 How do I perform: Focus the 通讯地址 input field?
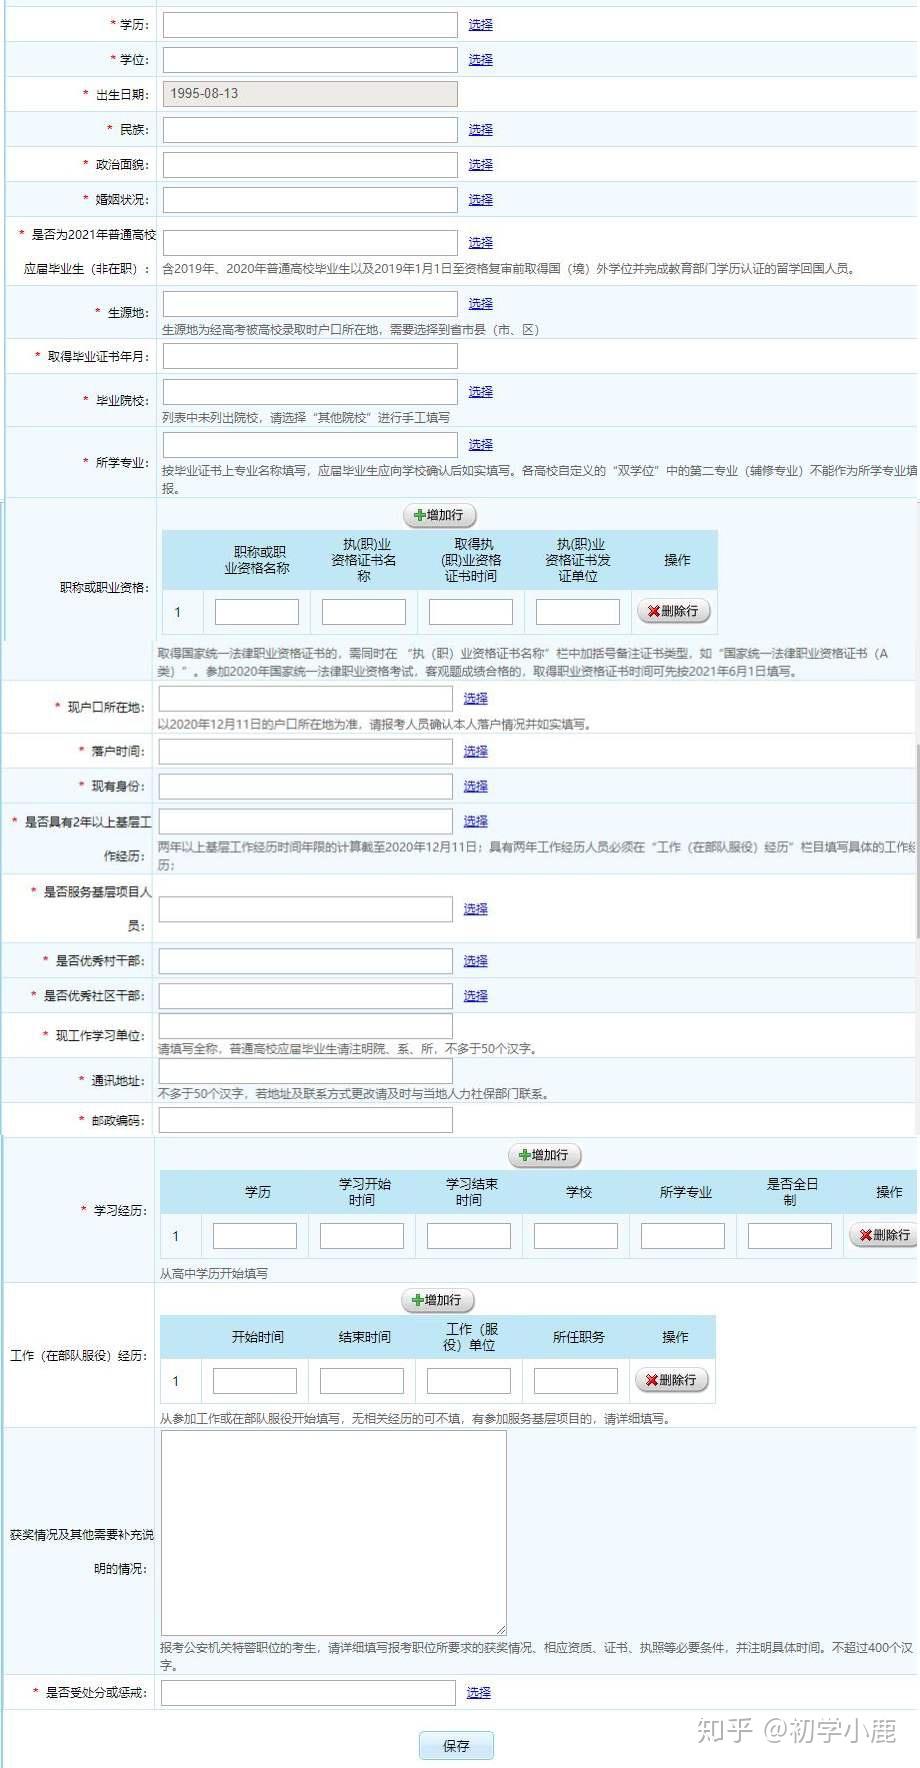coord(306,1071)
